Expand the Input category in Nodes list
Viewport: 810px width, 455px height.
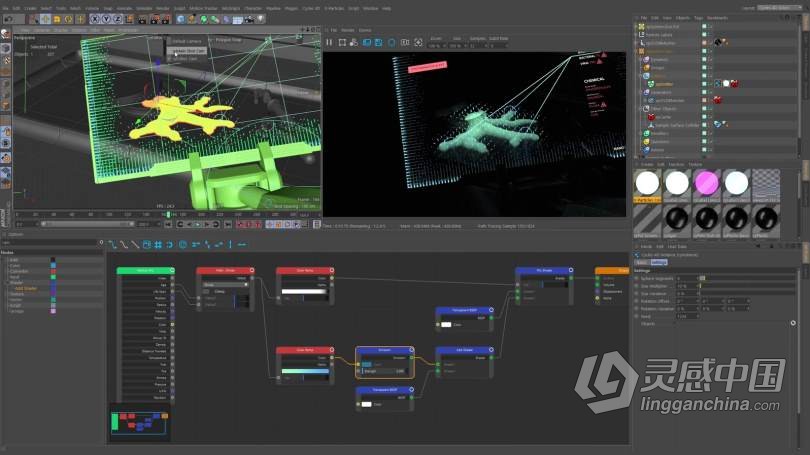click(x=14, y=277)
